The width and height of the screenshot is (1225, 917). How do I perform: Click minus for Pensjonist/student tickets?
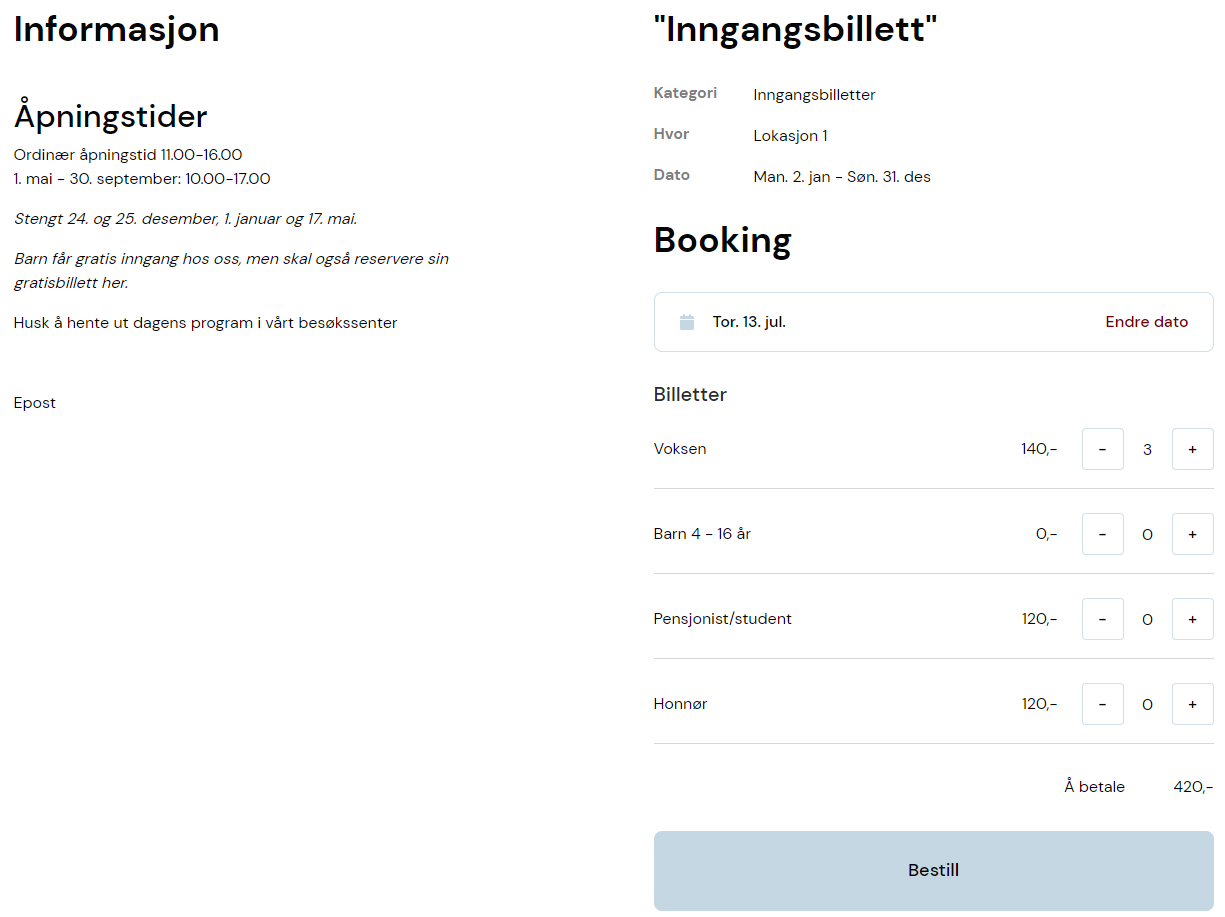tap(1103, 619)
